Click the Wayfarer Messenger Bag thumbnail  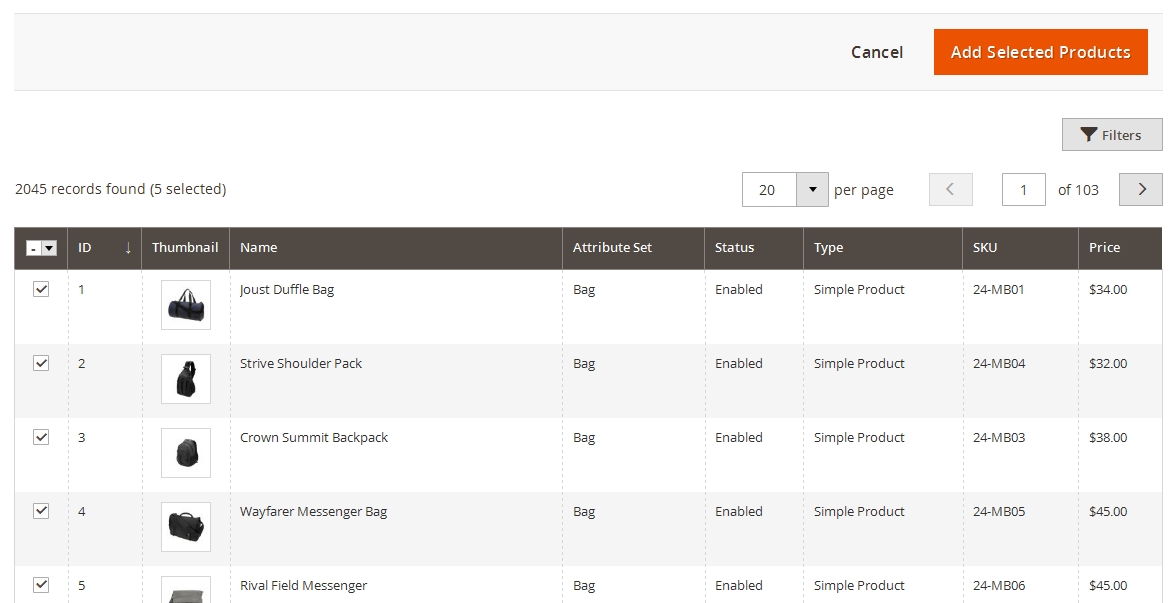[x=186, y=527]
